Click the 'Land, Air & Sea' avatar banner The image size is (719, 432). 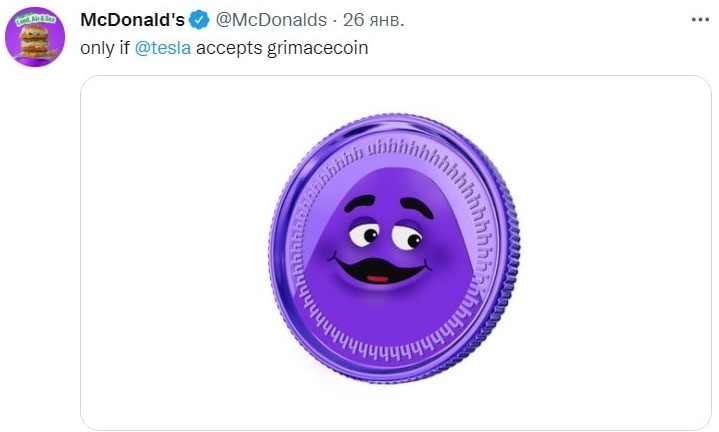[x=35, y=19]
